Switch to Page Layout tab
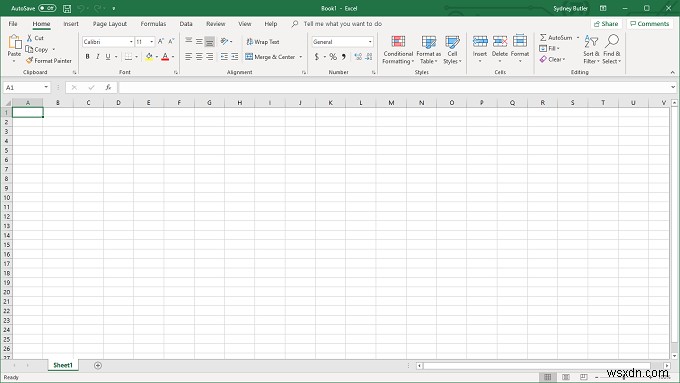The image size is (680, 383). point(110,24)
